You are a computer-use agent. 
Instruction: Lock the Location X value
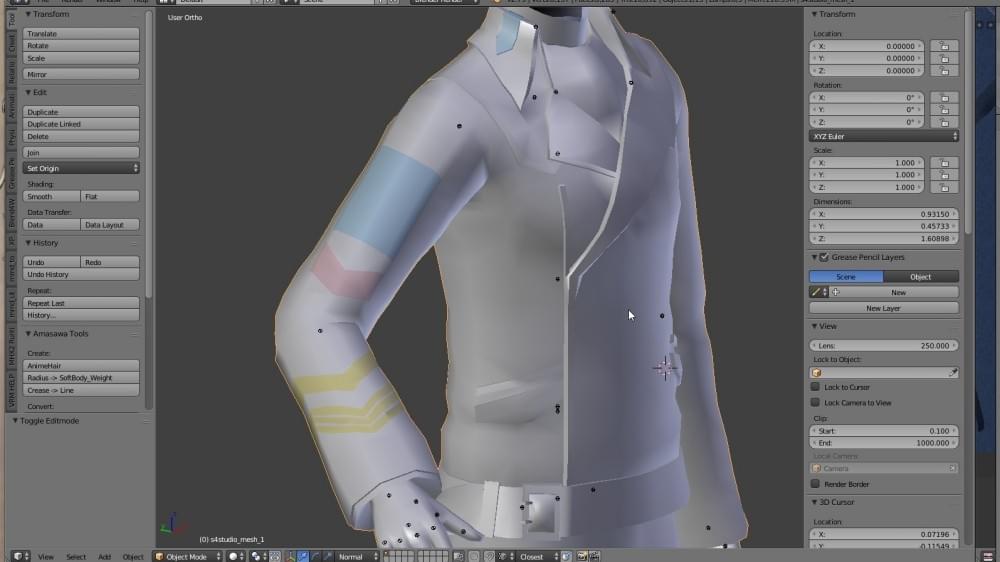[x=945, y=46]
